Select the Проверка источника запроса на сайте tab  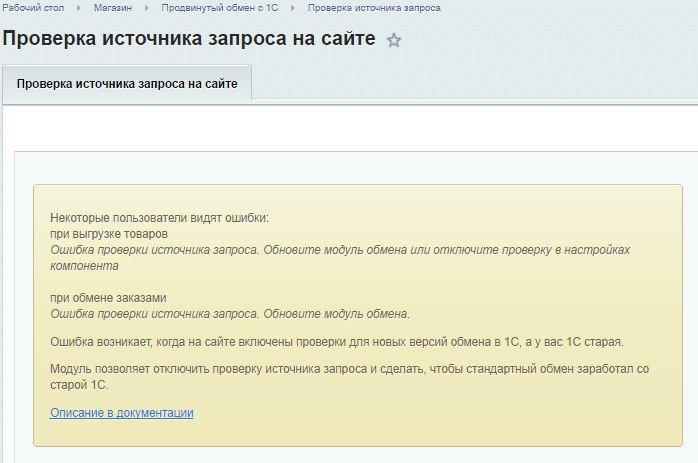[127, 84]
